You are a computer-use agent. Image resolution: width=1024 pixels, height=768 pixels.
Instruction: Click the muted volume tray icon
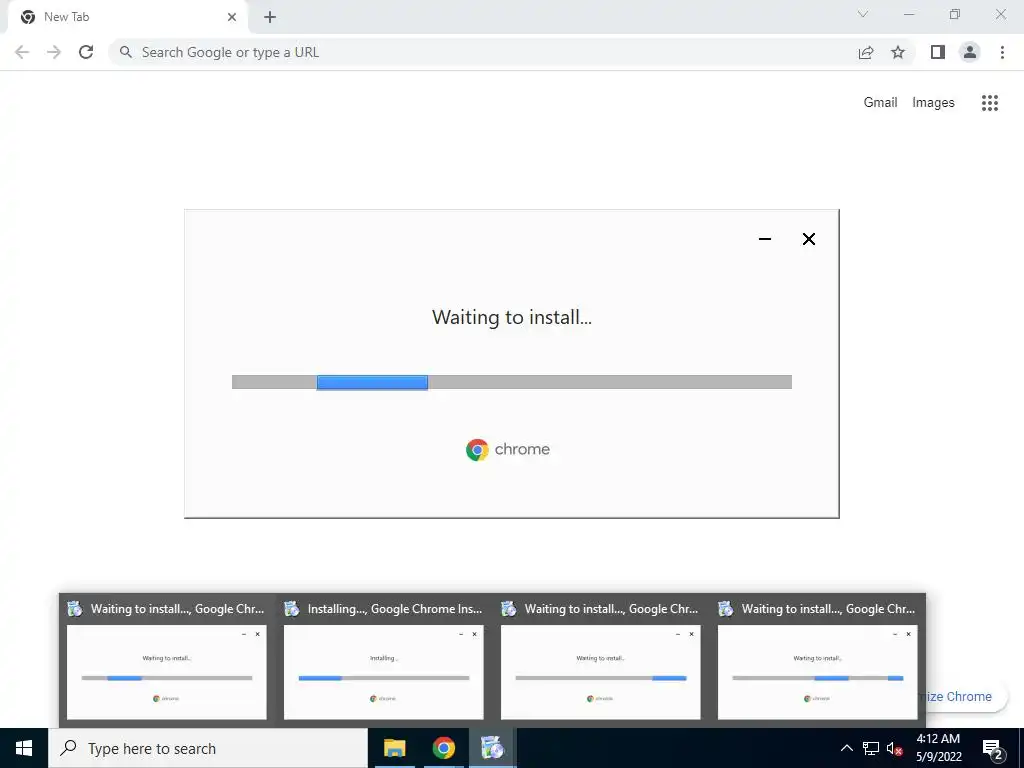(x=894, y=748)
